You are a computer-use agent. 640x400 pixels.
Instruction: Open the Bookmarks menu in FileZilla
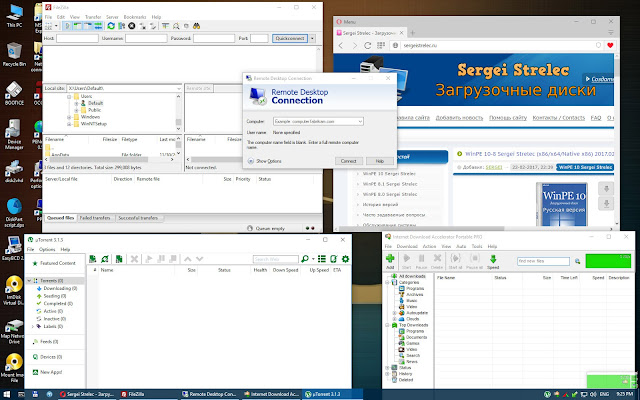135,17
